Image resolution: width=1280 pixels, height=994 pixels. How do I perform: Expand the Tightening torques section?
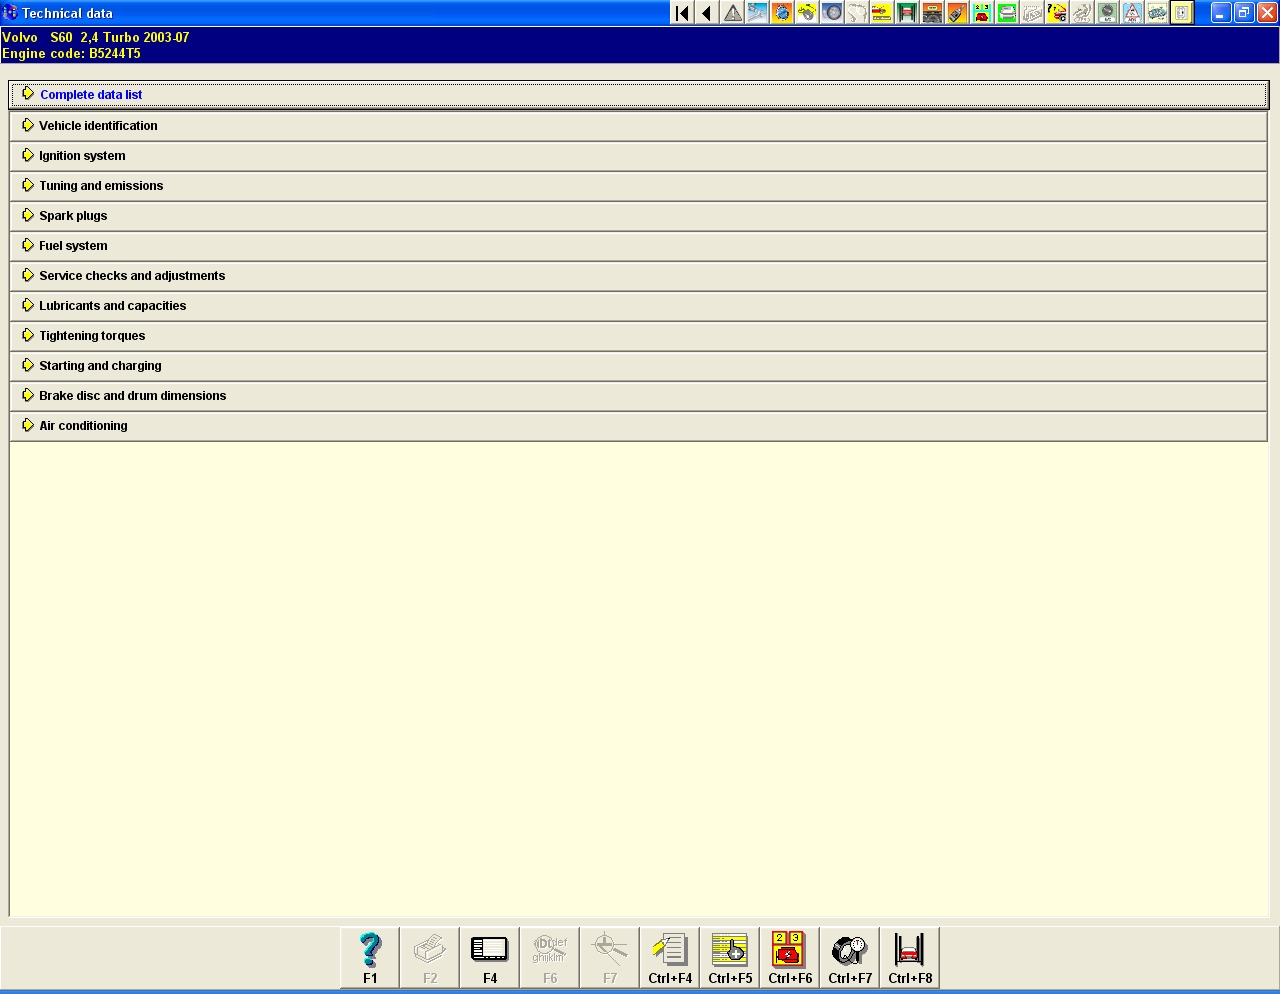coord(639,336)
